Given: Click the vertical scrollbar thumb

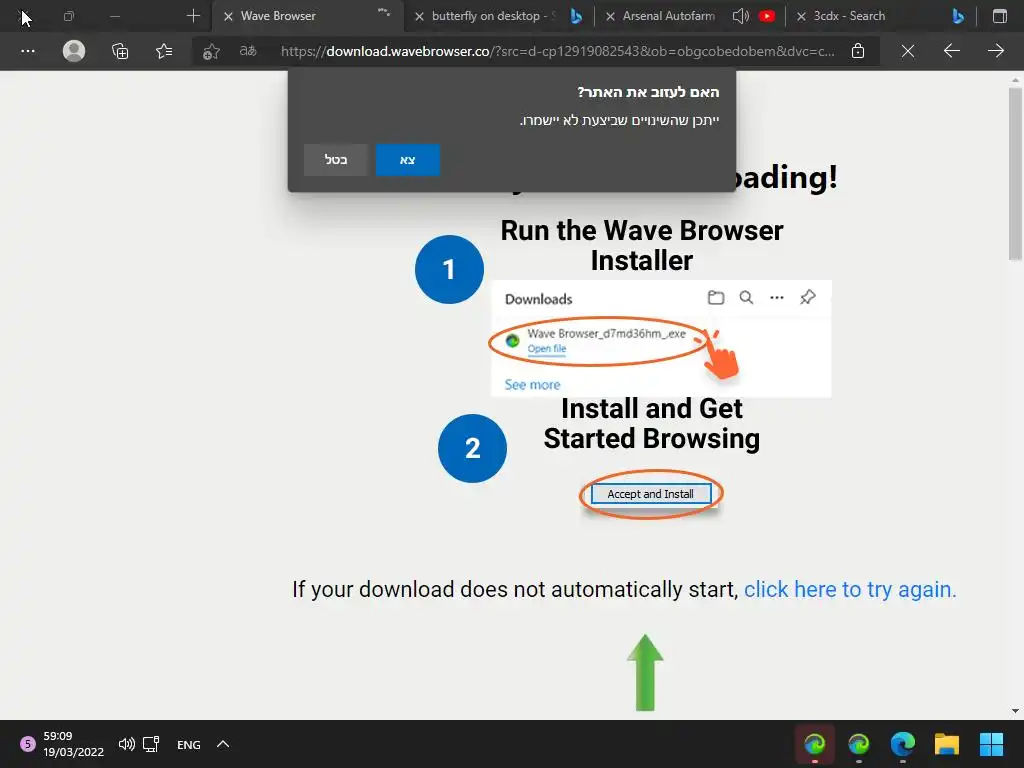Looking at the screenshot, I should coord(1015,173).
